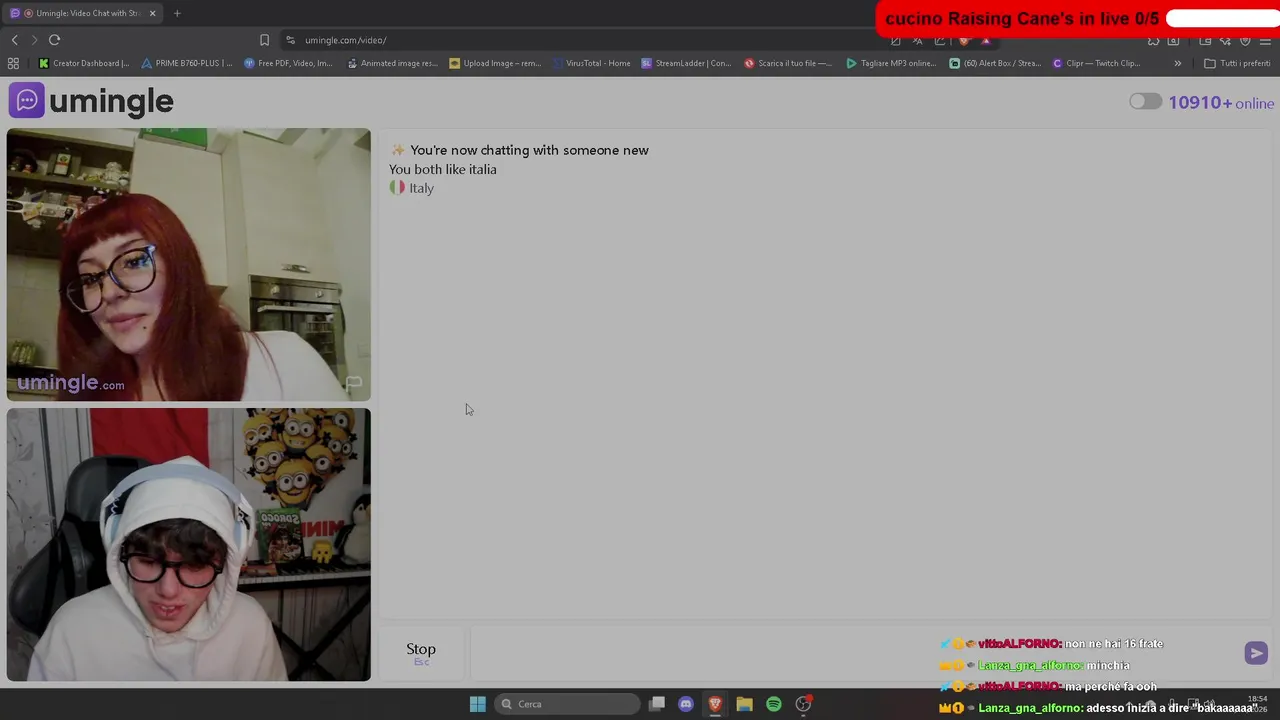The height and width of the screenshot is (720, 1280).
Task: Open the VirusTotal - Home bookmark
Action: [x=590, y=63]
